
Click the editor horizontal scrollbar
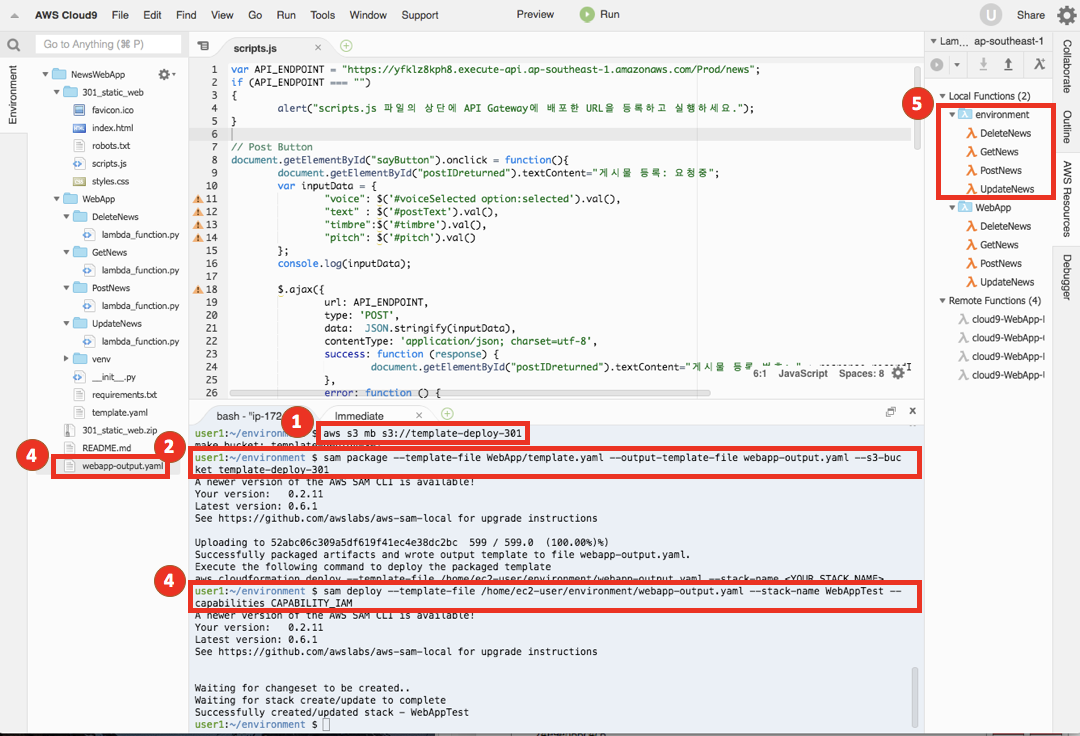470,393
